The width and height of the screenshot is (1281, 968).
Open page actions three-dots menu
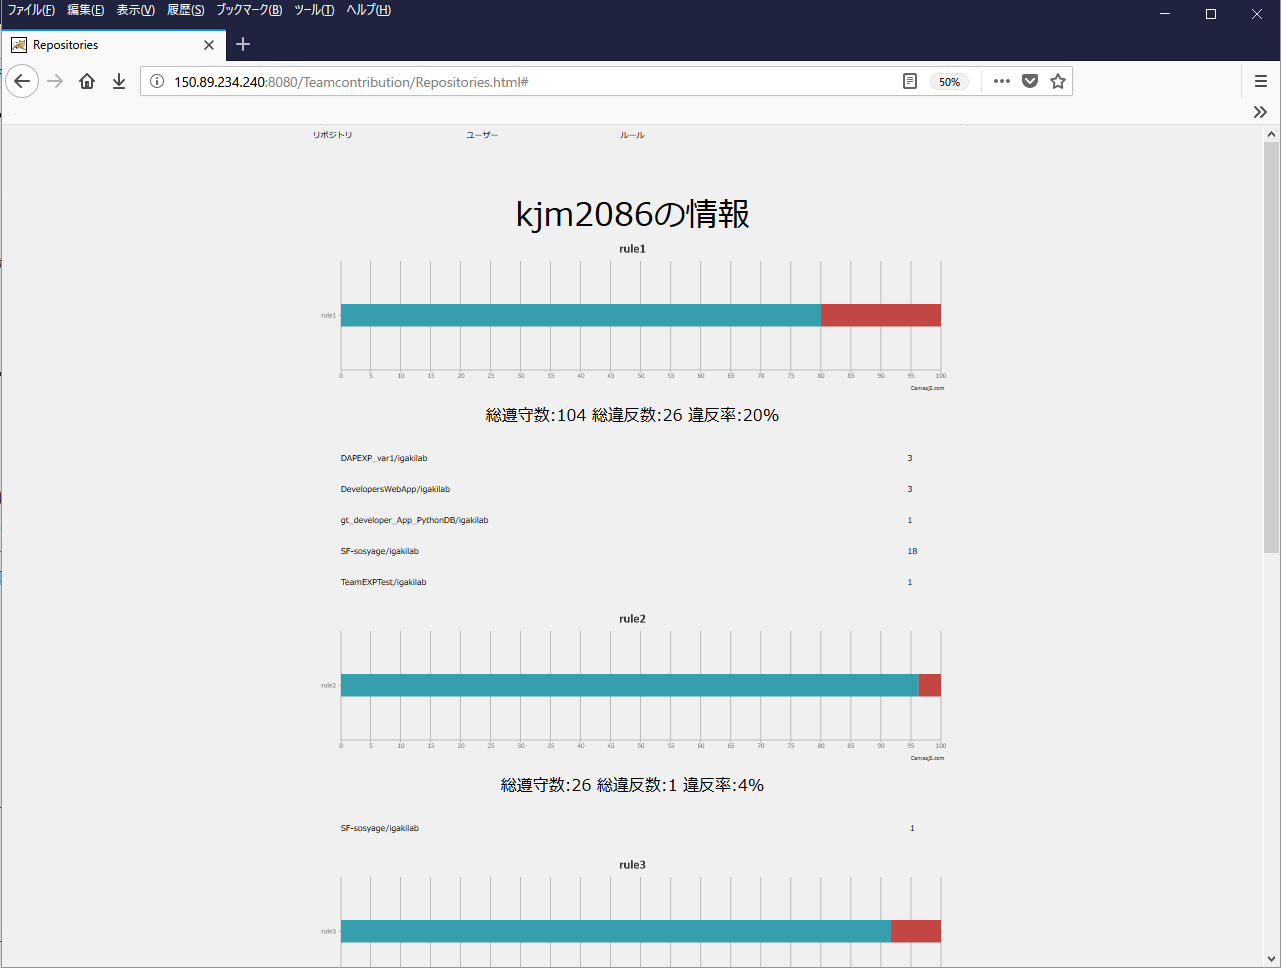tap(1002, 81)
